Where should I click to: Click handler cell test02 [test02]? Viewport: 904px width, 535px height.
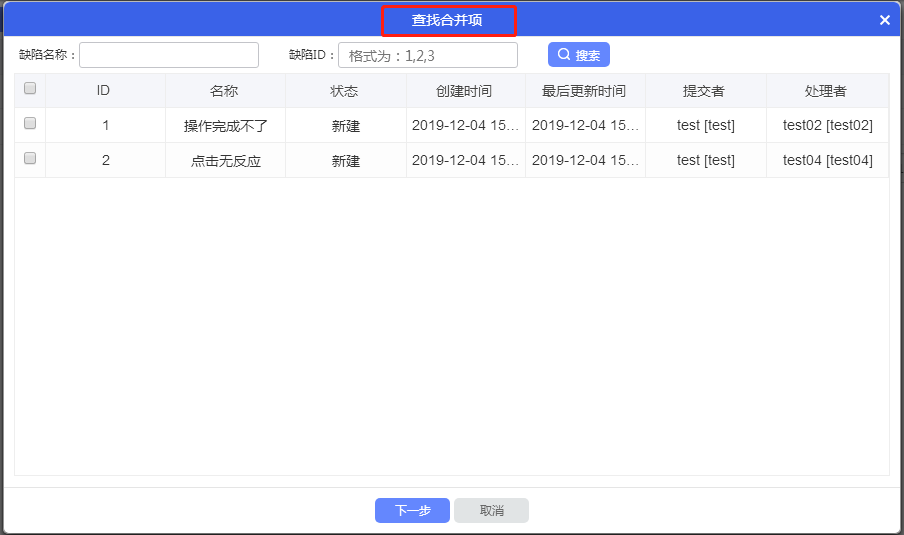(827, 126)
